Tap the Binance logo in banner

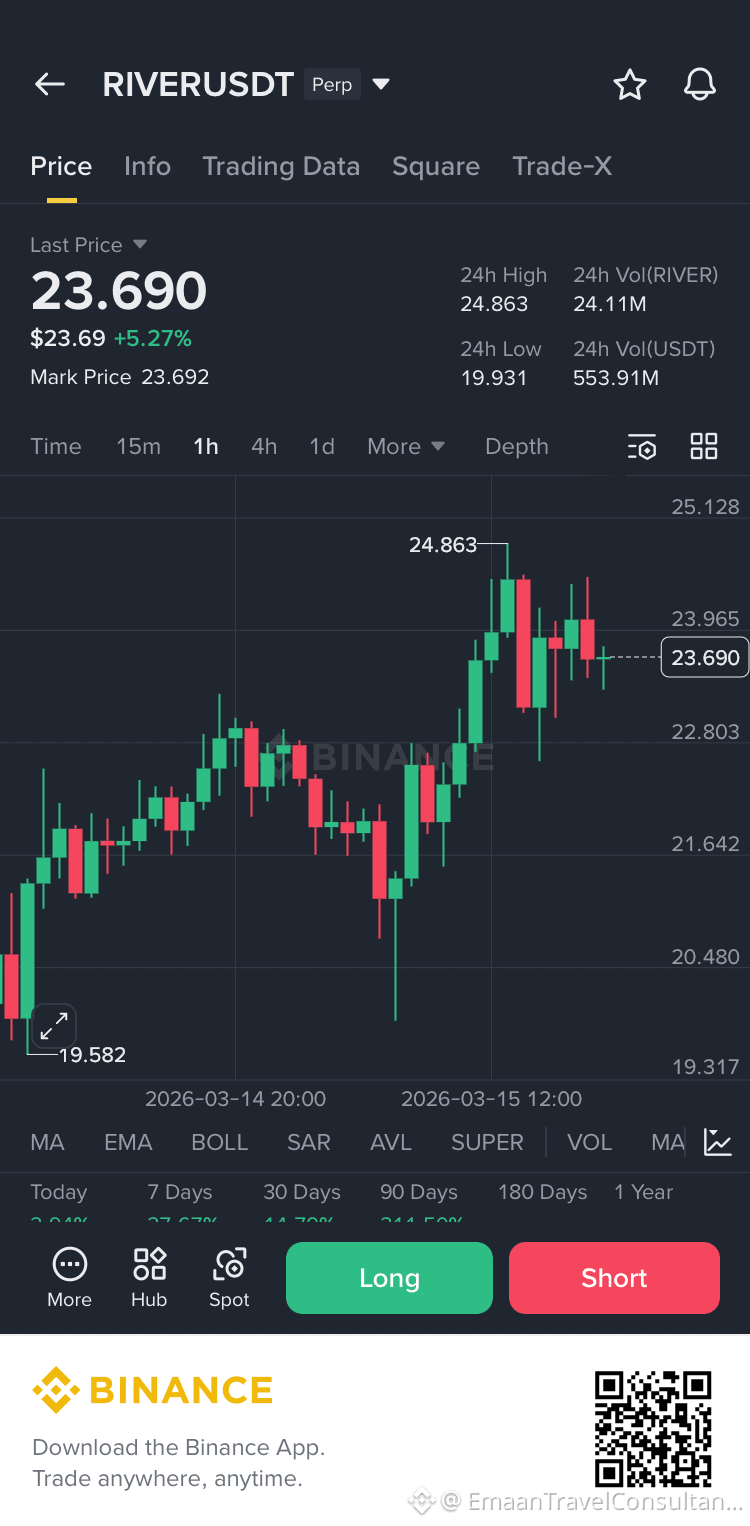click(x=152, y=1390)
